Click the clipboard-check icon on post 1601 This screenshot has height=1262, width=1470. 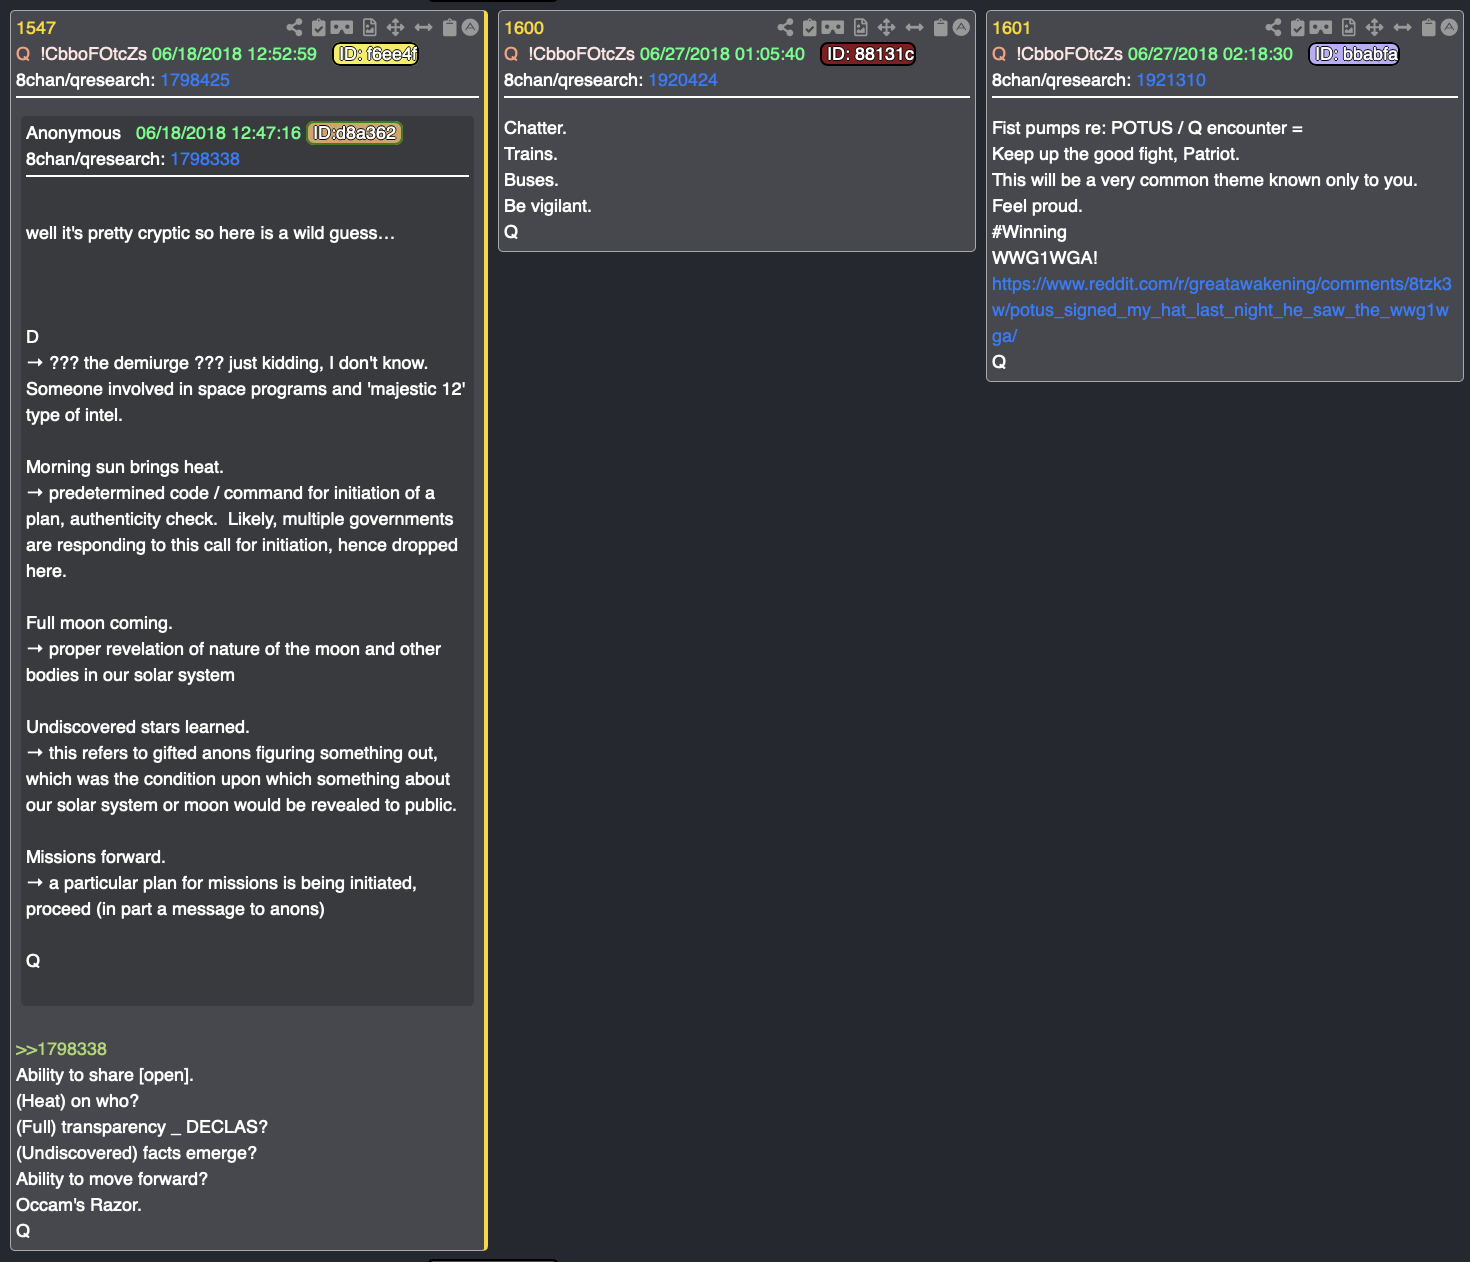1298,28
